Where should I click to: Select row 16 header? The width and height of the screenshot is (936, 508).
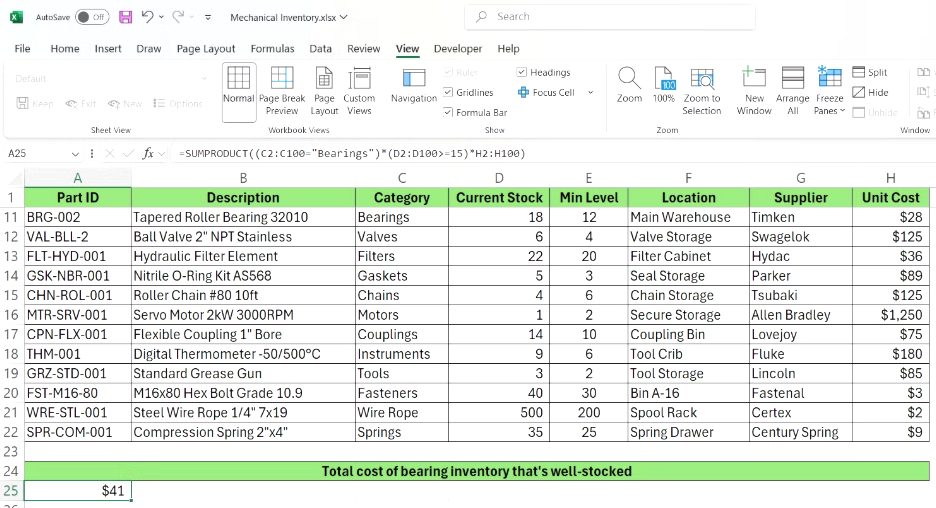11,315
